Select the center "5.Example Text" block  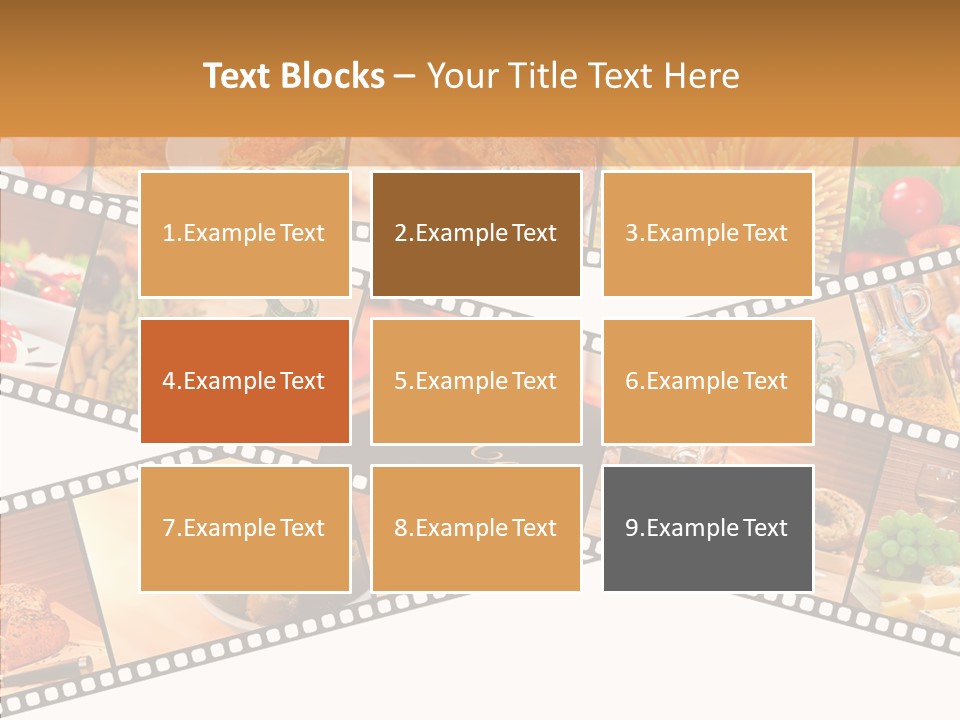click(476, 381)
